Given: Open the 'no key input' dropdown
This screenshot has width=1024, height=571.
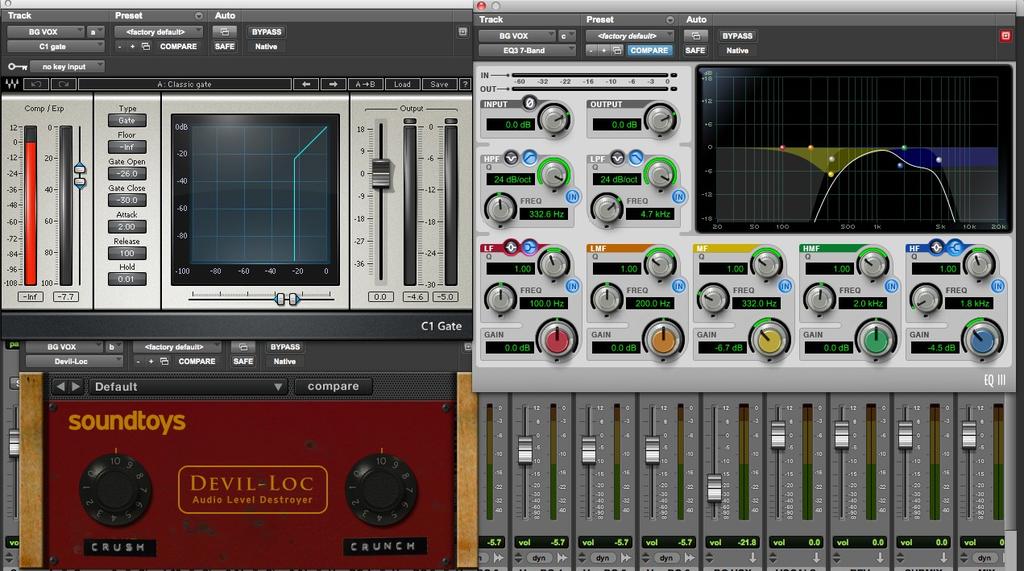Looking at the screenshot, I should [x=67, y=67].
